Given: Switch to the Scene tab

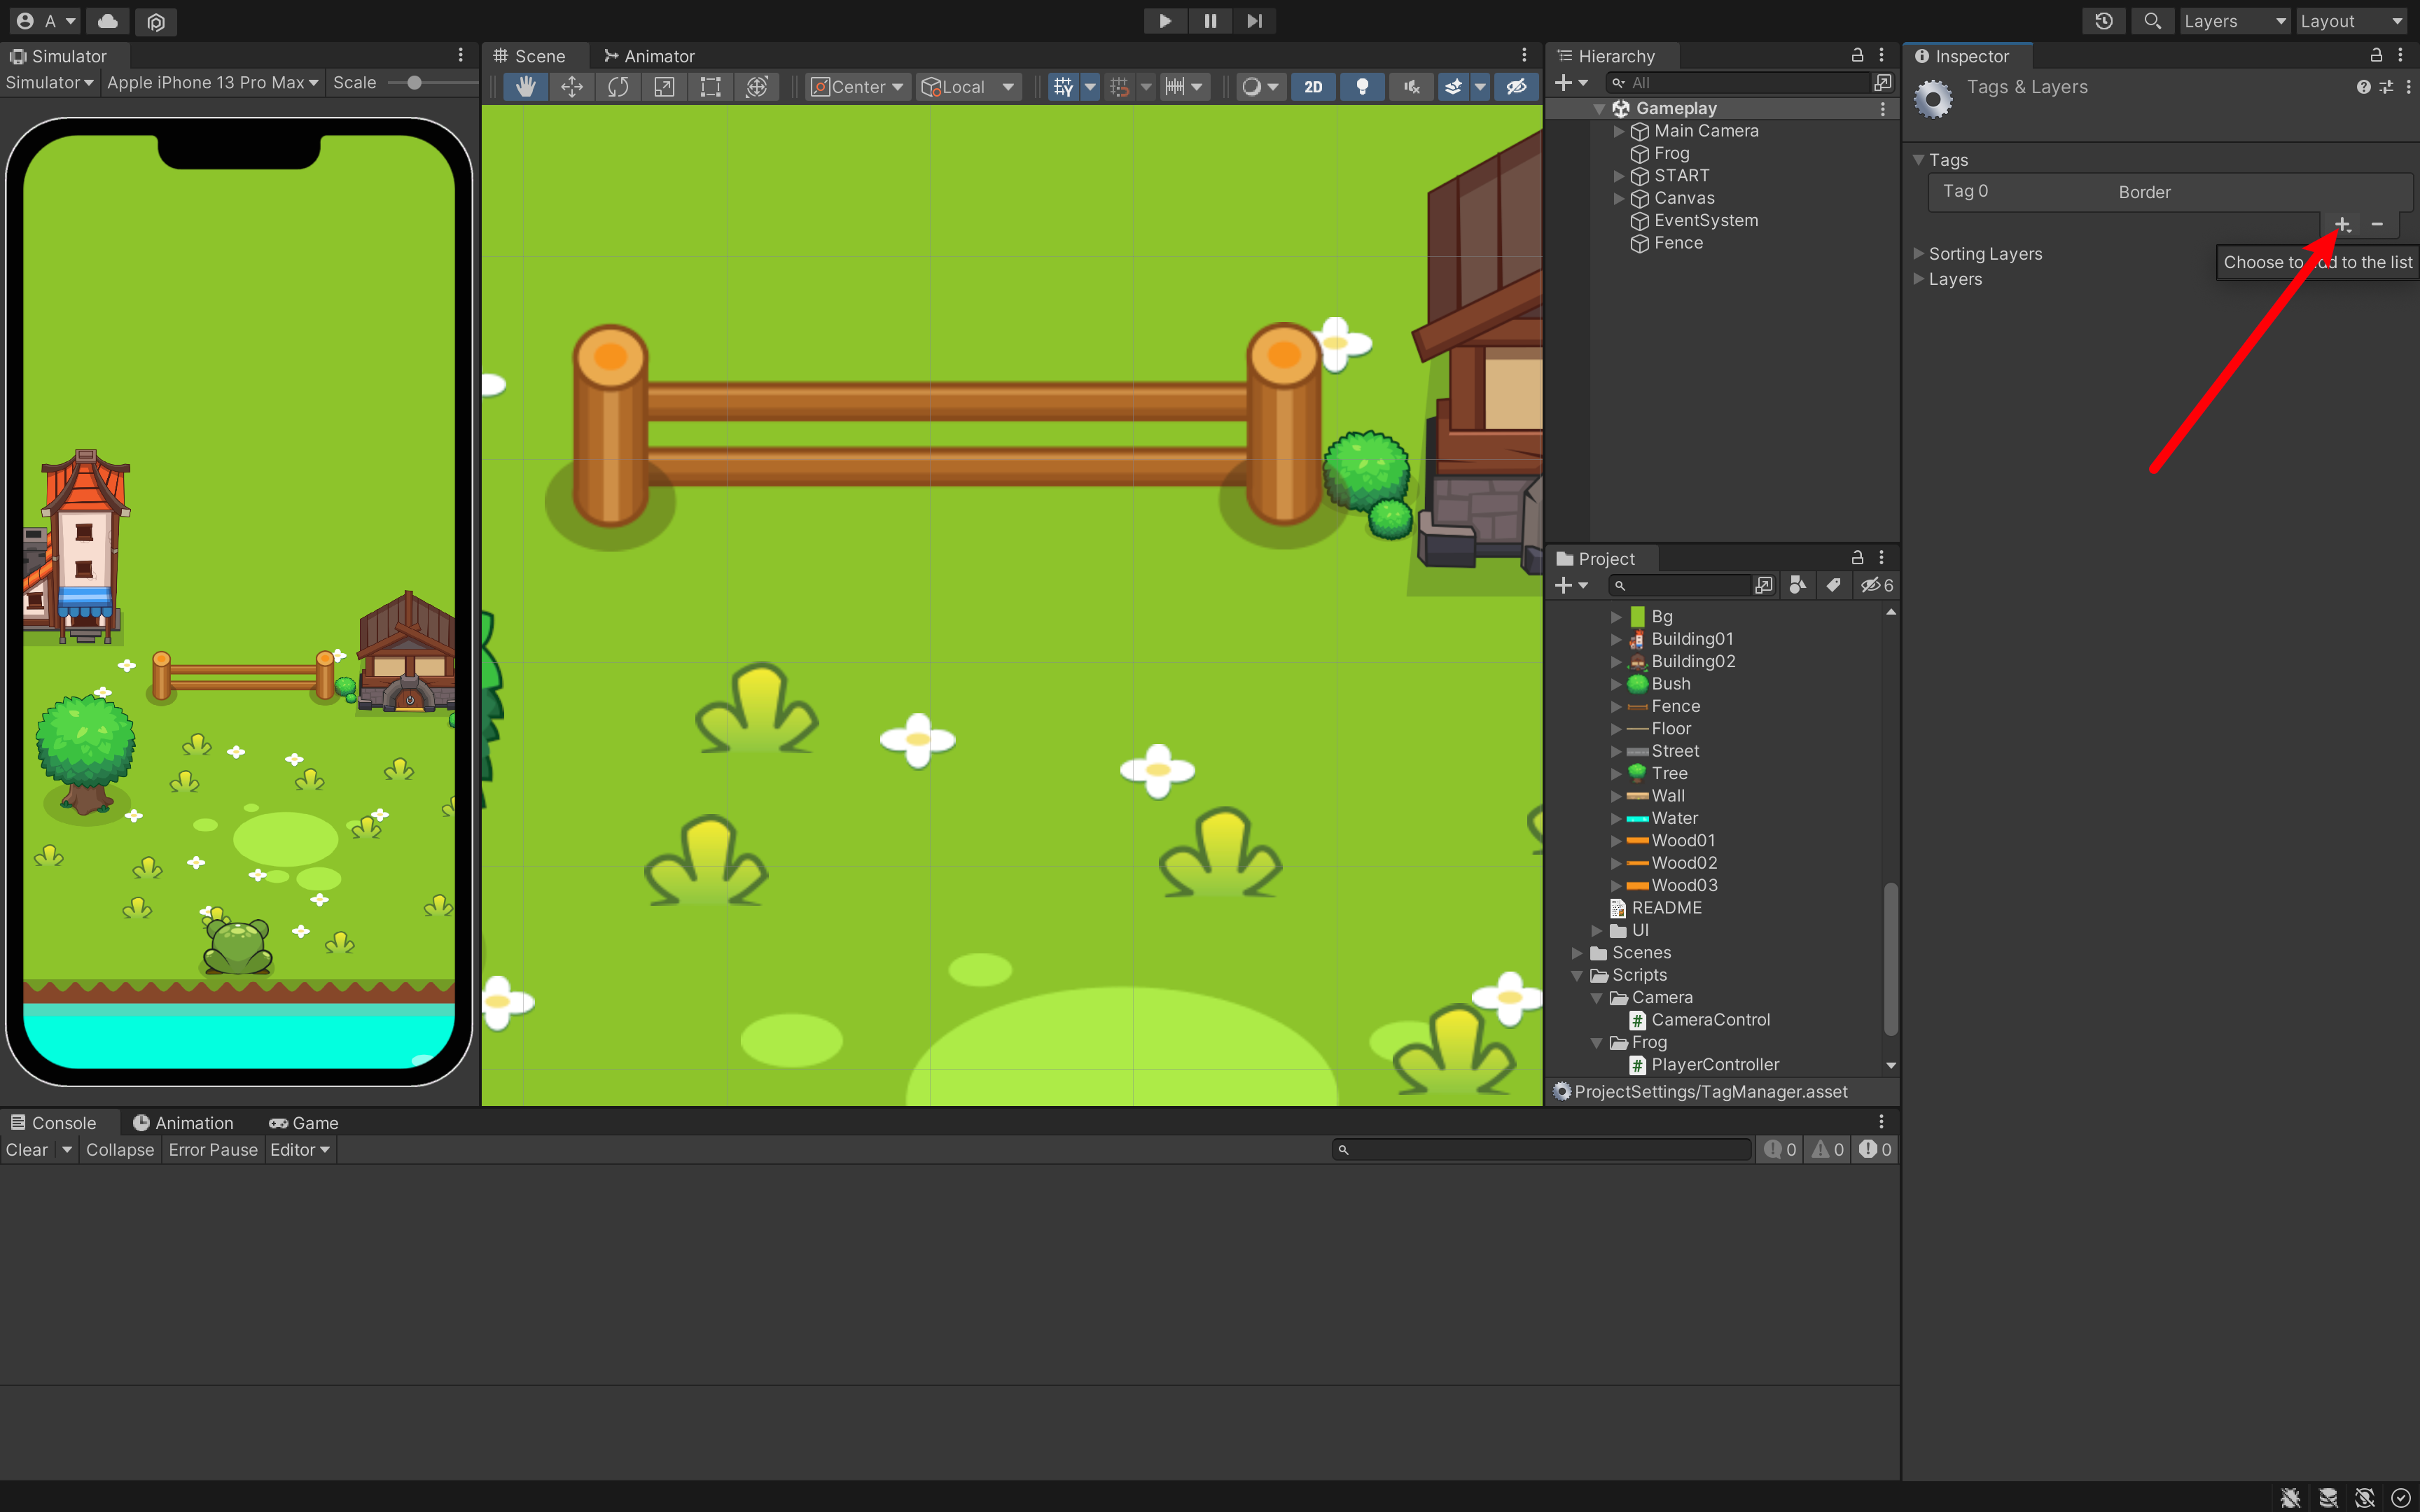Looking at the screenshot, I should 529,56.
